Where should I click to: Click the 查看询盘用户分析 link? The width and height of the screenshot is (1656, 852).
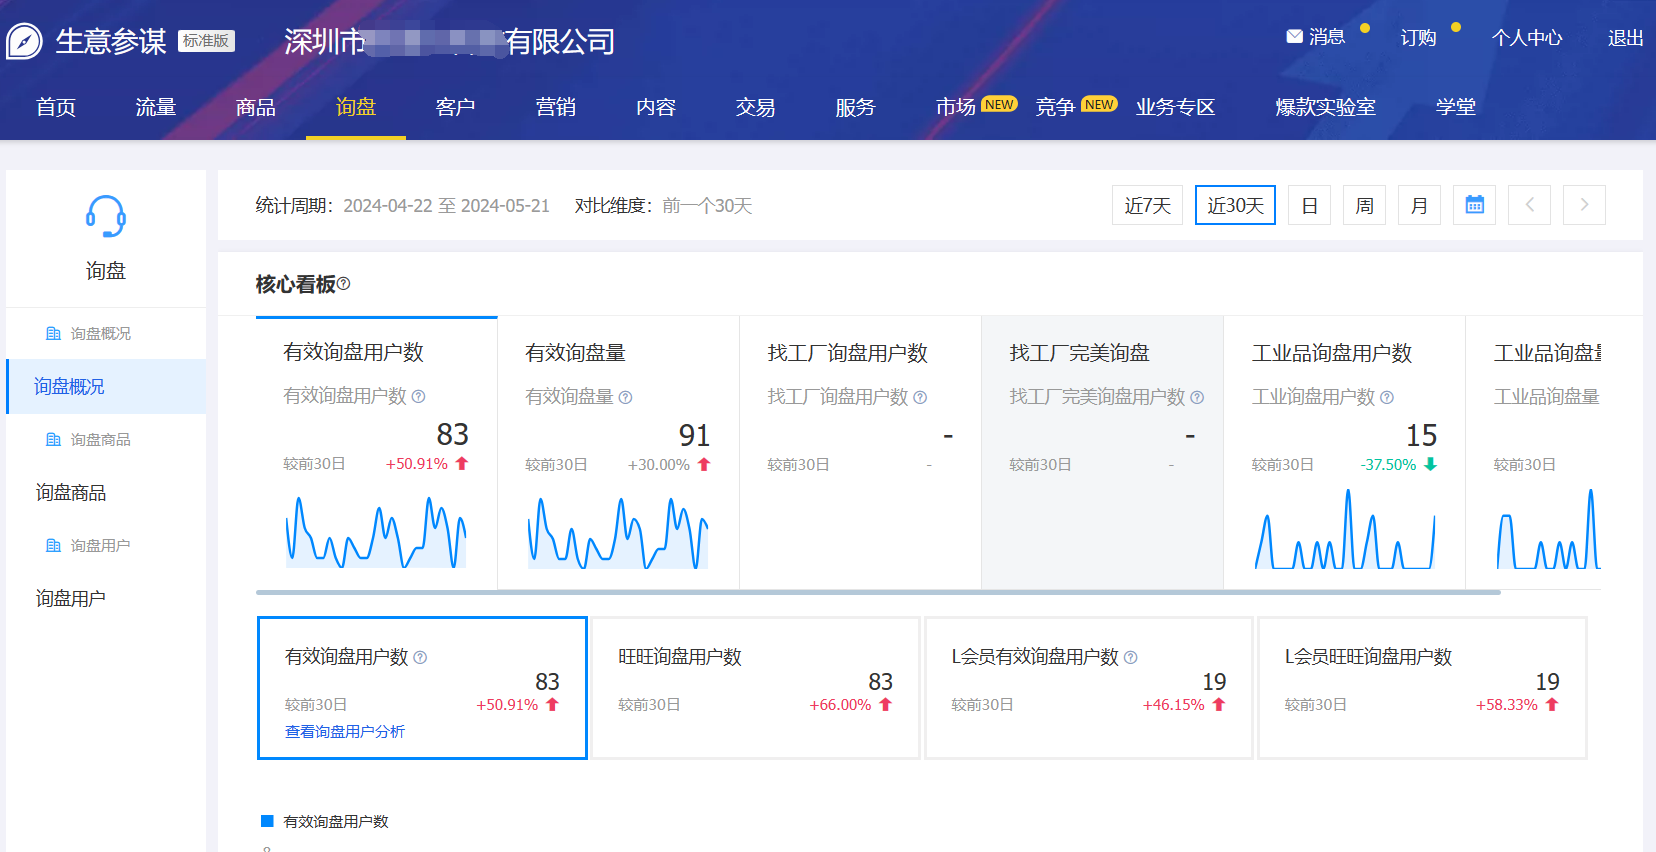pos(345,731)
